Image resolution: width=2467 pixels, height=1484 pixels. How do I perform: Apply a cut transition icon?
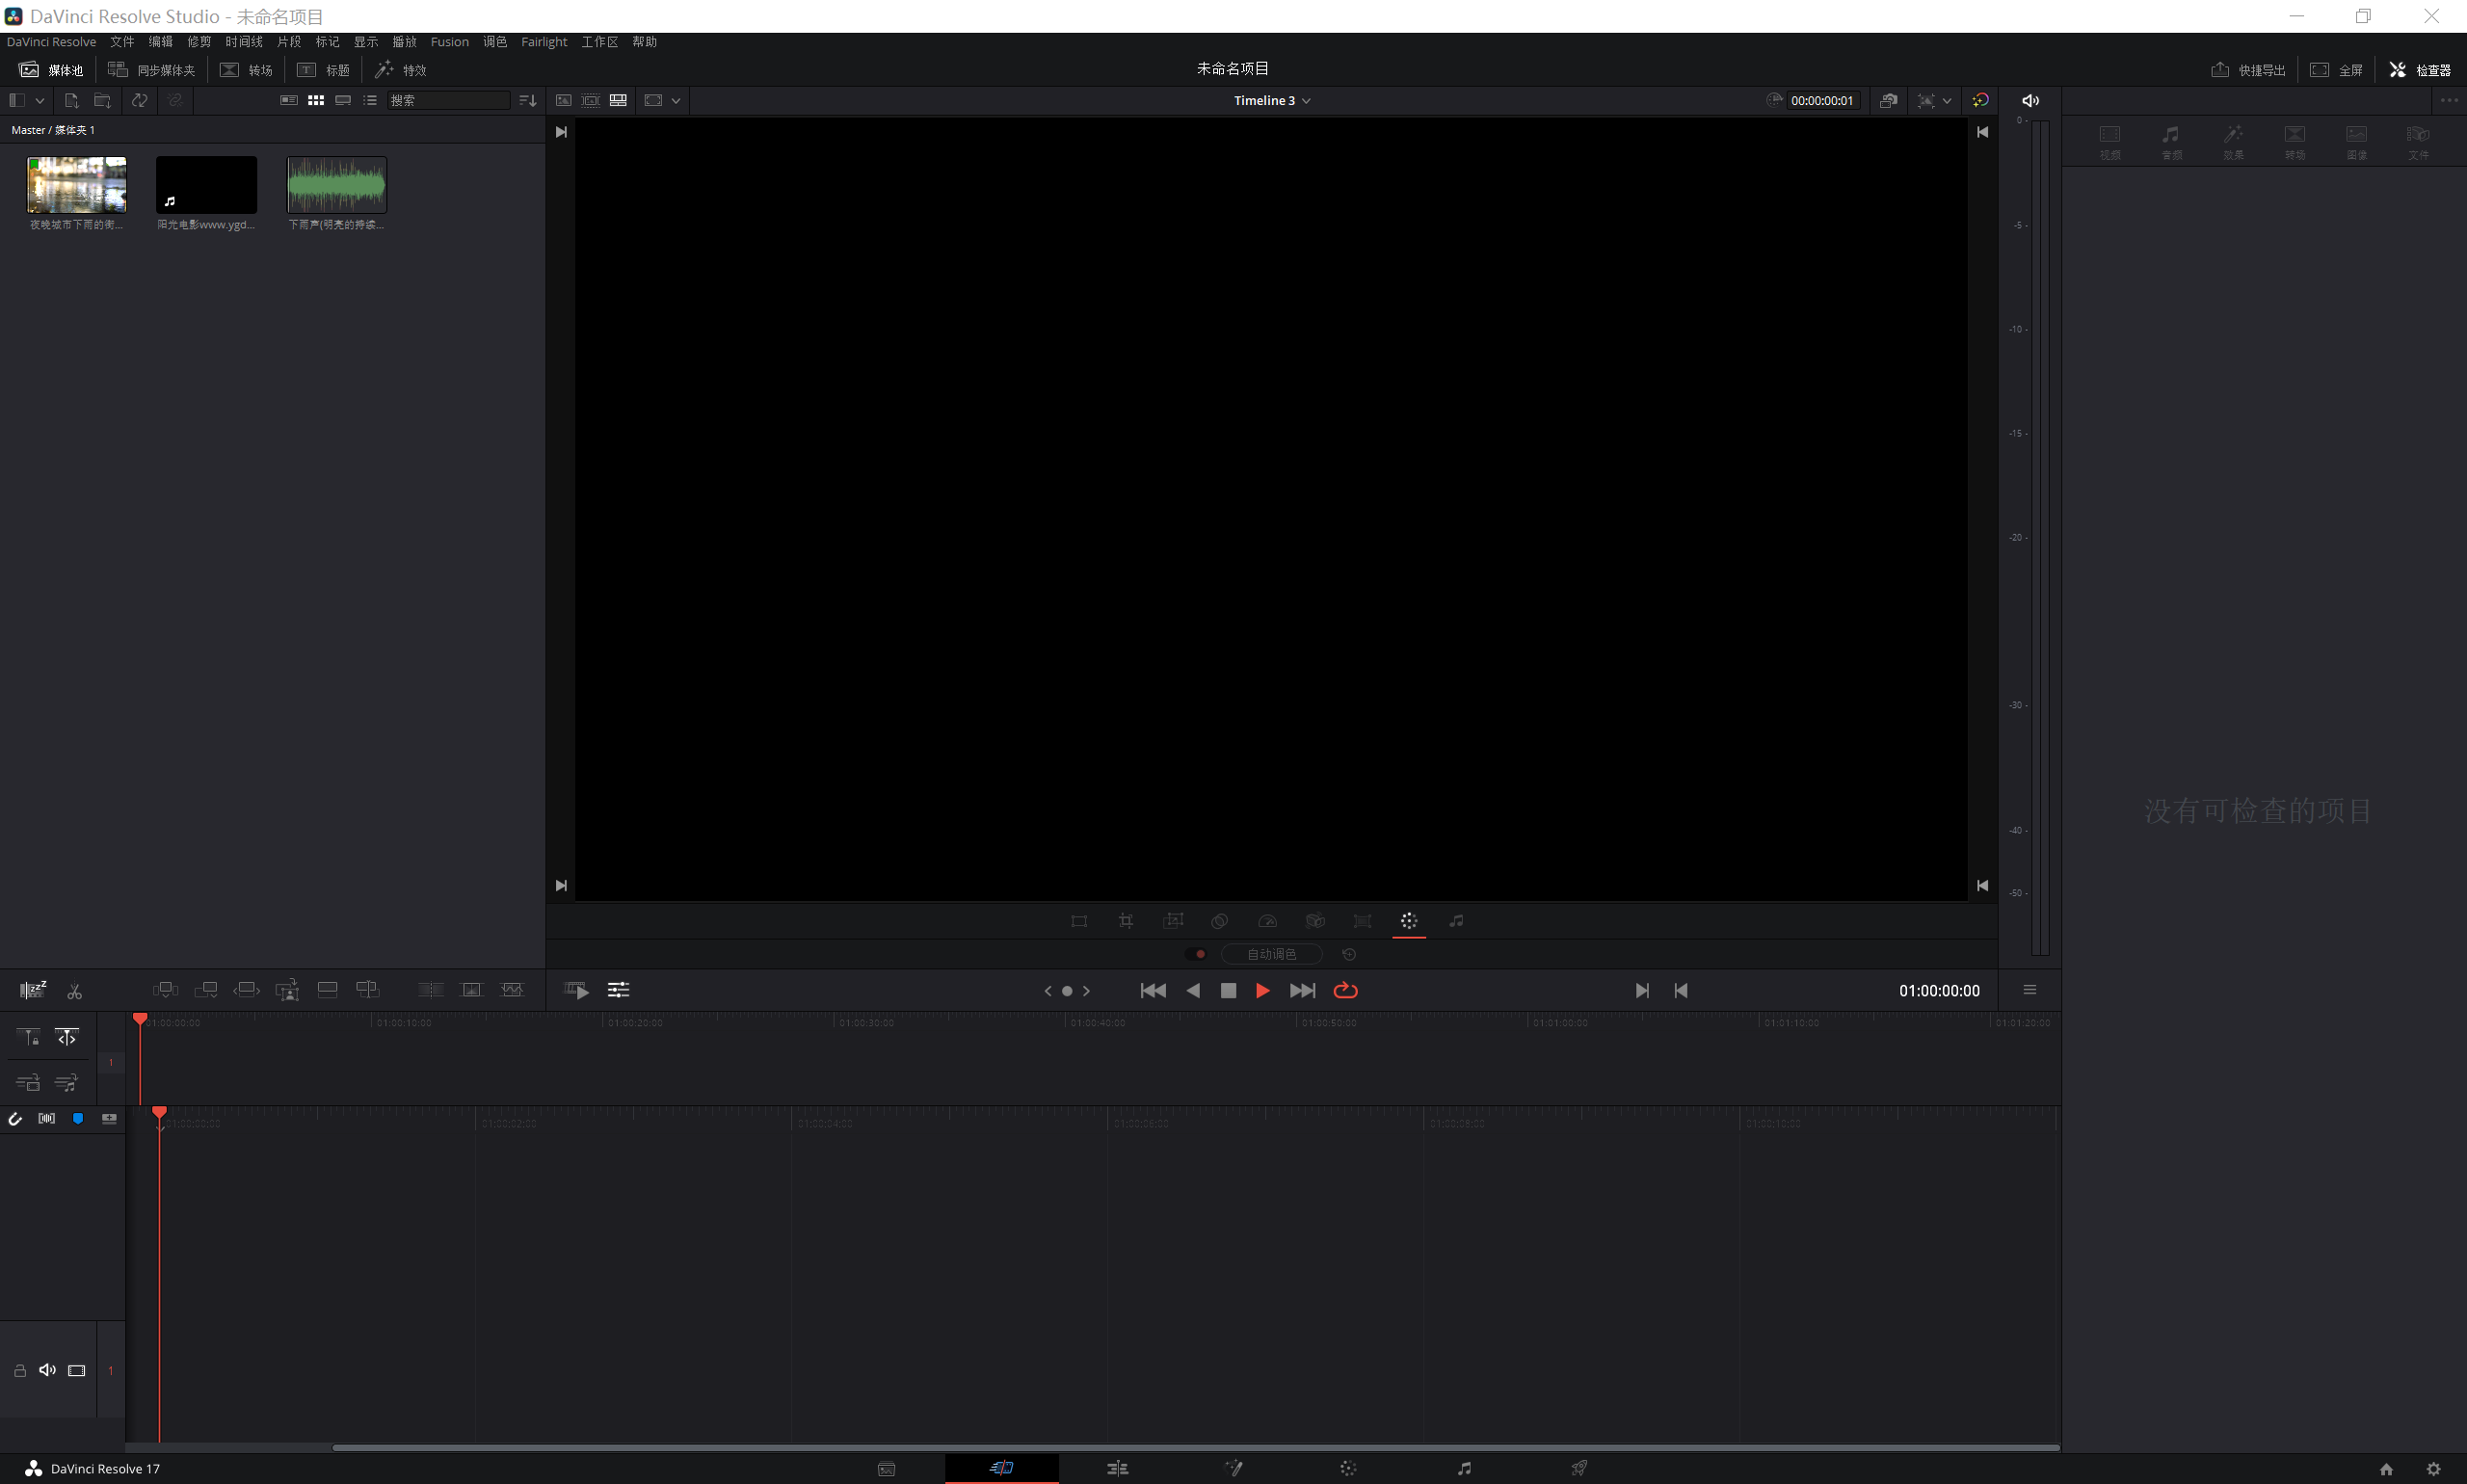click(x=431, y=990)
